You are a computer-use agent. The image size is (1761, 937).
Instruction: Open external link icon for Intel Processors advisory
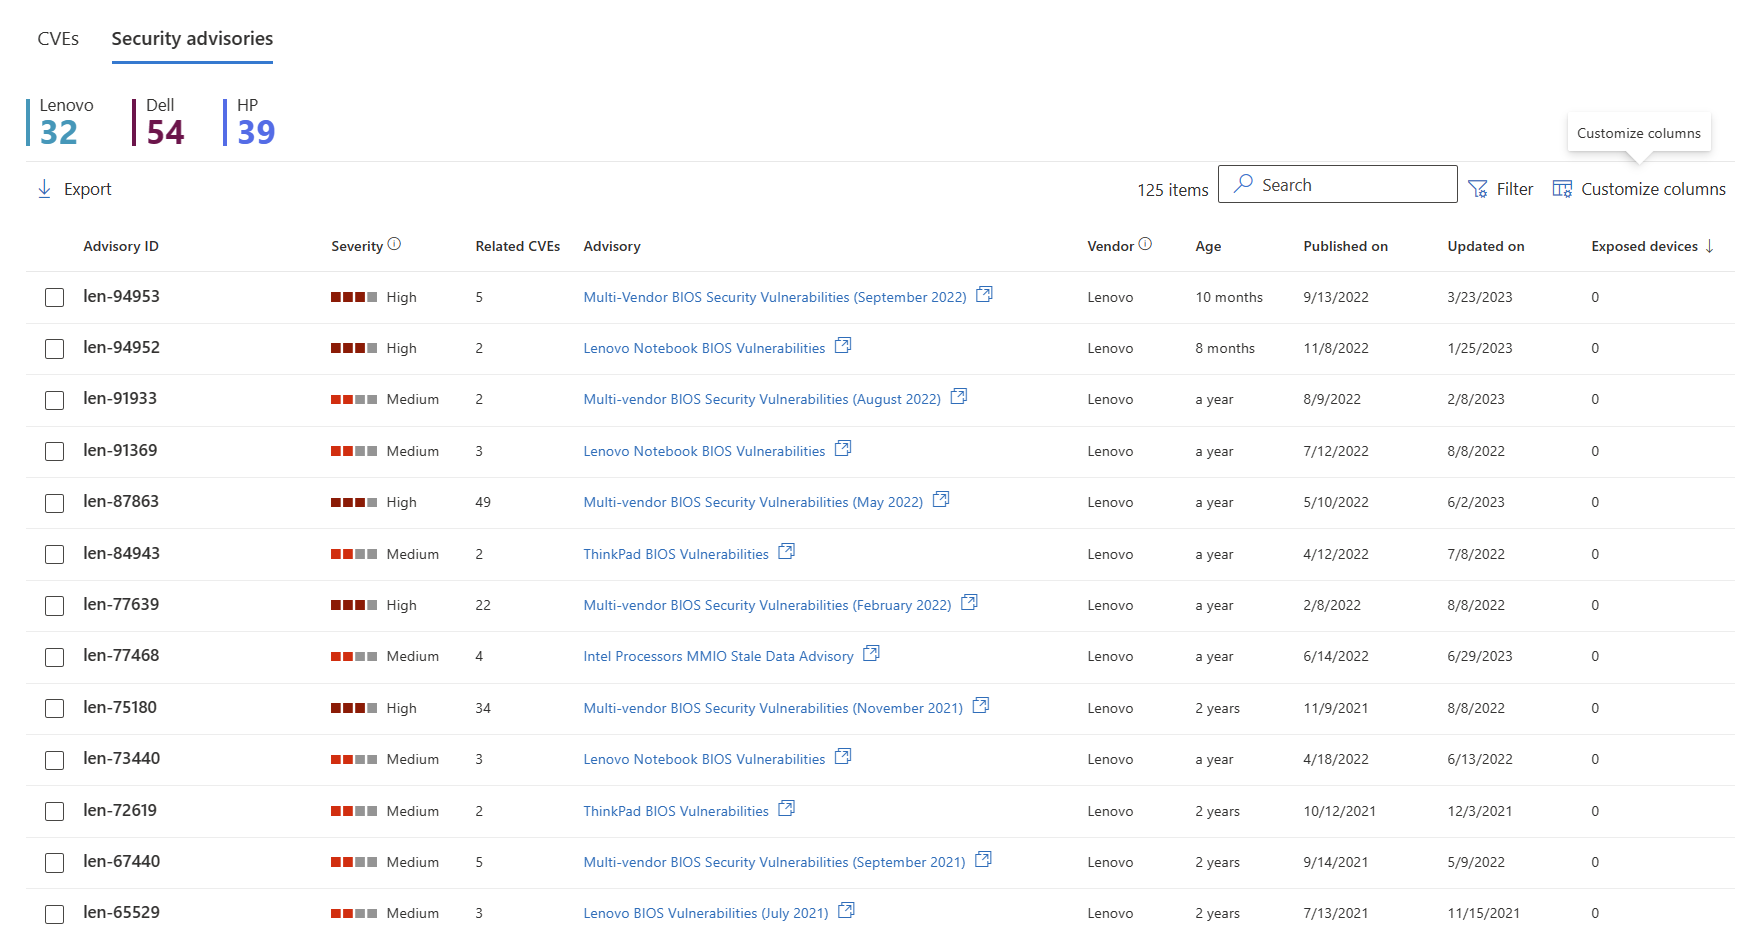point(871,654)
